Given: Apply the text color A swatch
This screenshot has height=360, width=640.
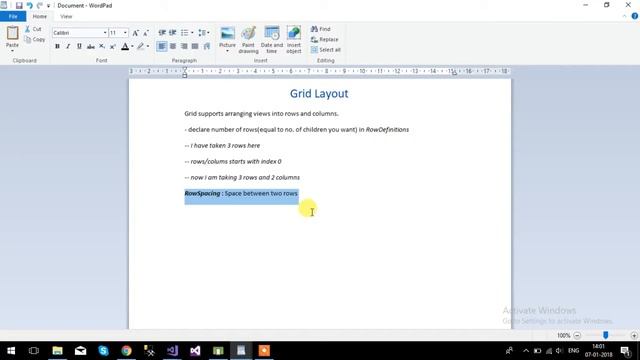Looking at the screenshot, I should (x=125, y=47).
